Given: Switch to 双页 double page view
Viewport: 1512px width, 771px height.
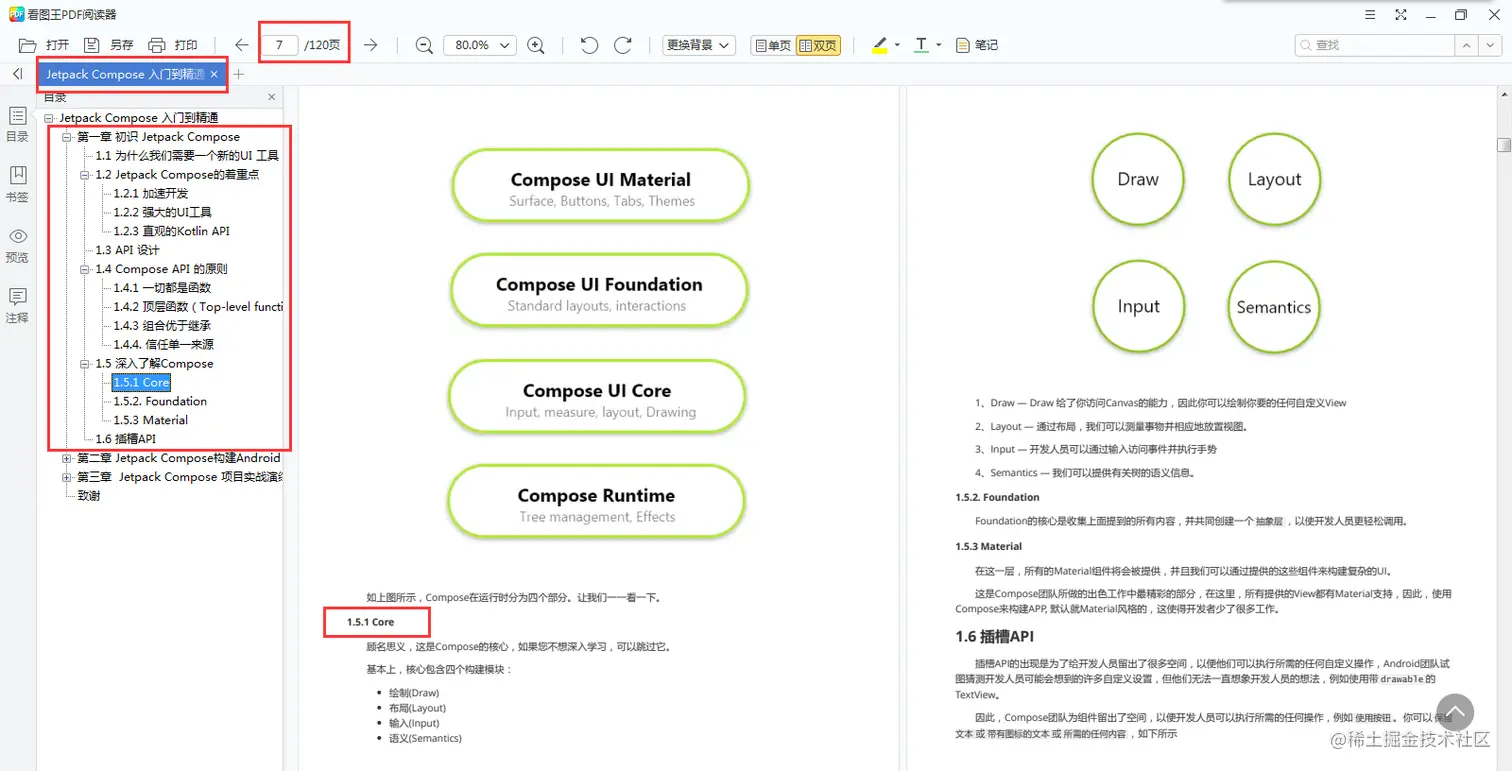Looking at the screenshot, I should (818, 45).
